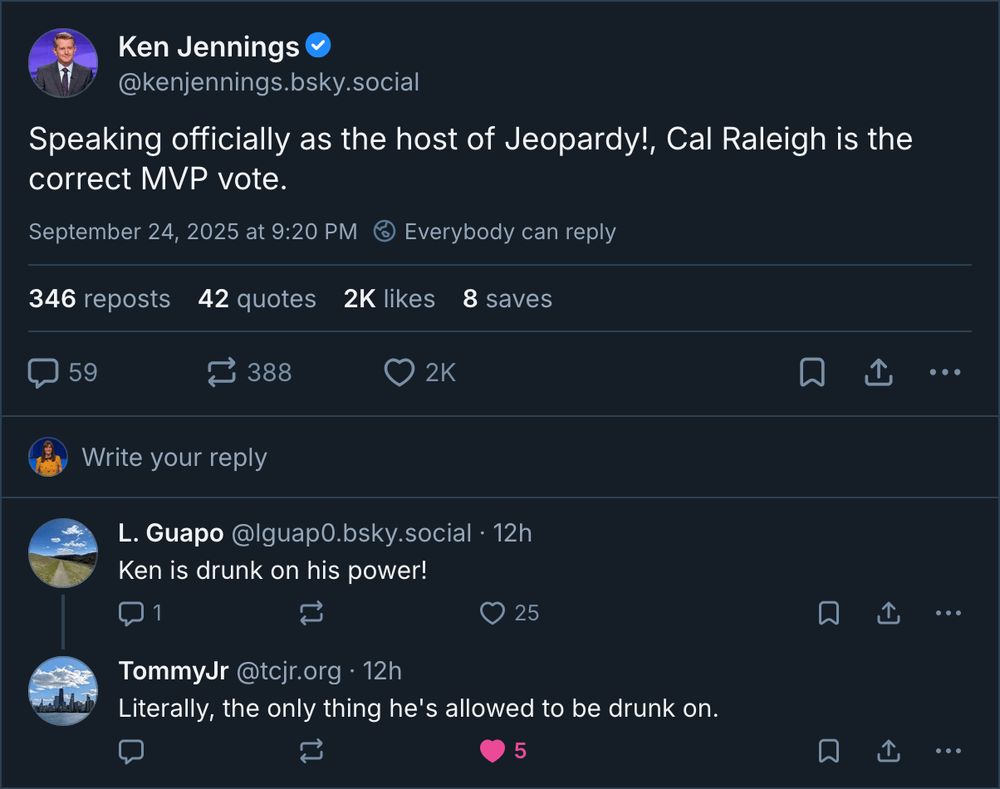The width and height of the screenshot is (1000, 789).
Task: Share Ken Jennings' post via the share icon
Action: [878, 371]
